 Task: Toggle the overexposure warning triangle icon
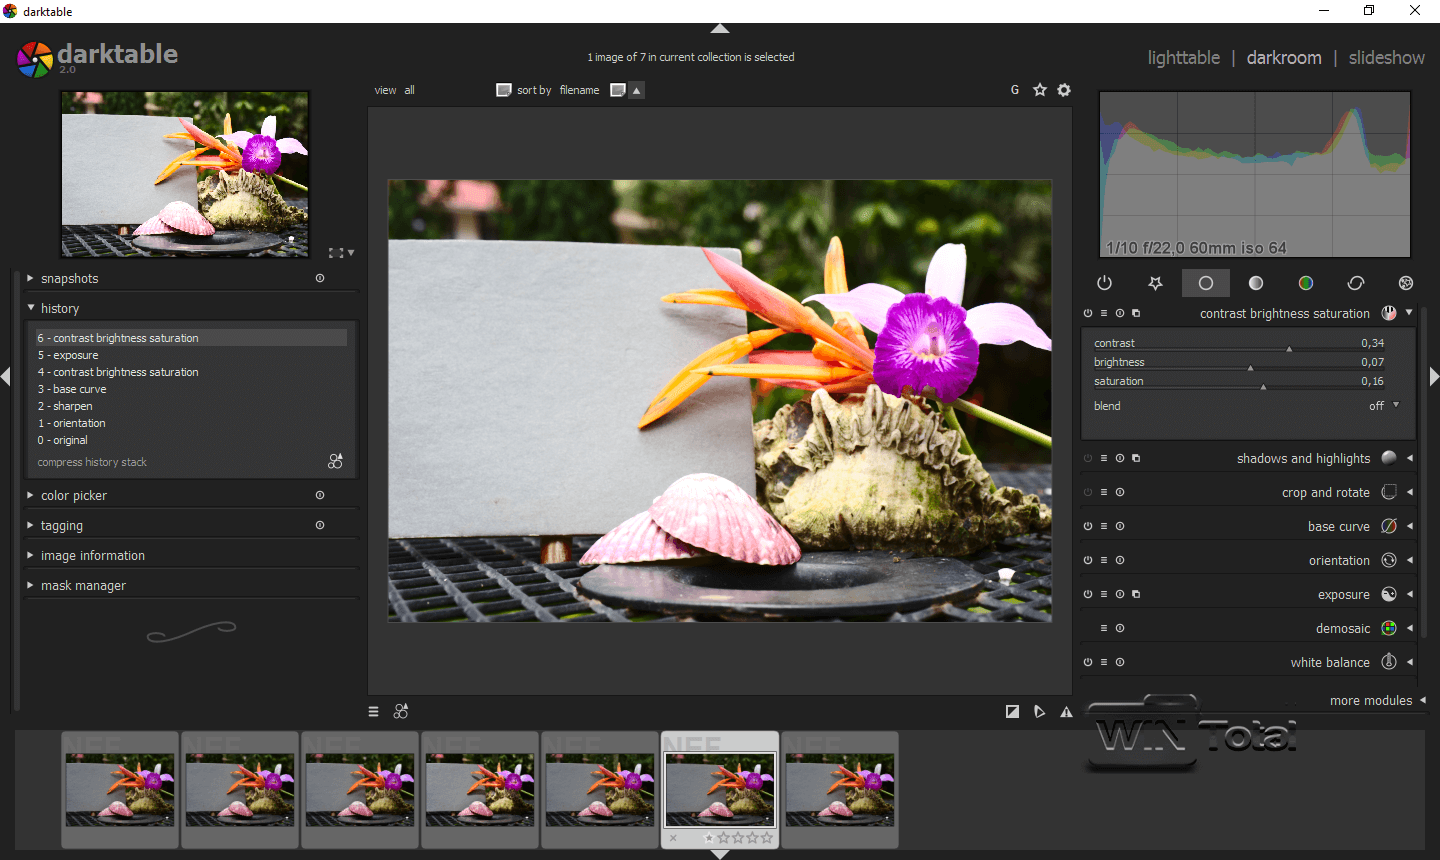click(1067, 712)
